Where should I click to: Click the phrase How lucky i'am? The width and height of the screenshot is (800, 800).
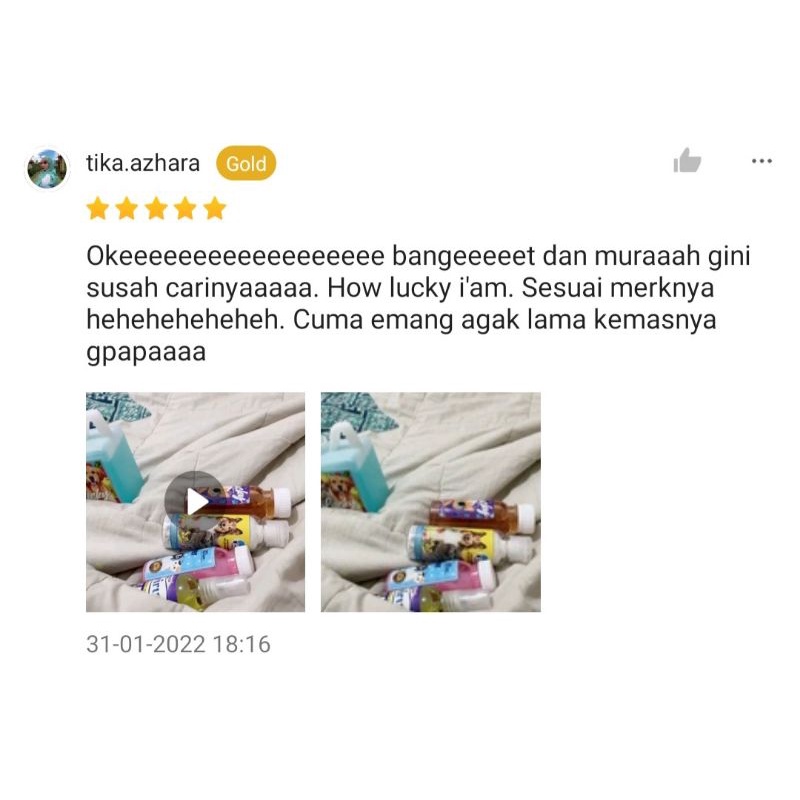tap(420, 288)
